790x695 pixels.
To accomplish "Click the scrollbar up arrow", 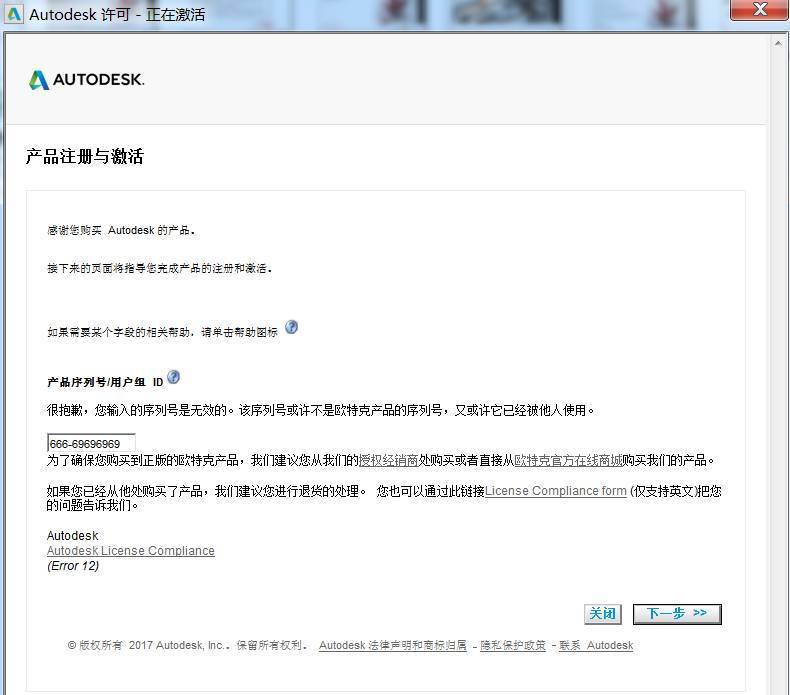I will tap(780, 43).
